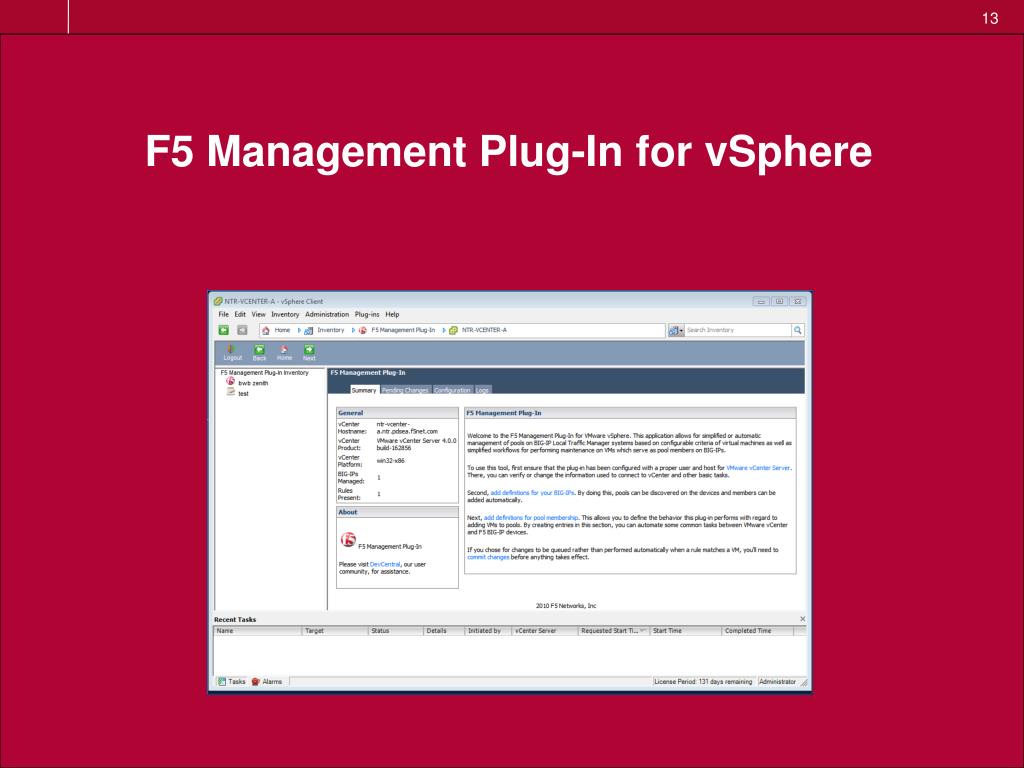The image size is (1024, 768).
Task: Sort tasks by Name column
Action: click(259, 631)
